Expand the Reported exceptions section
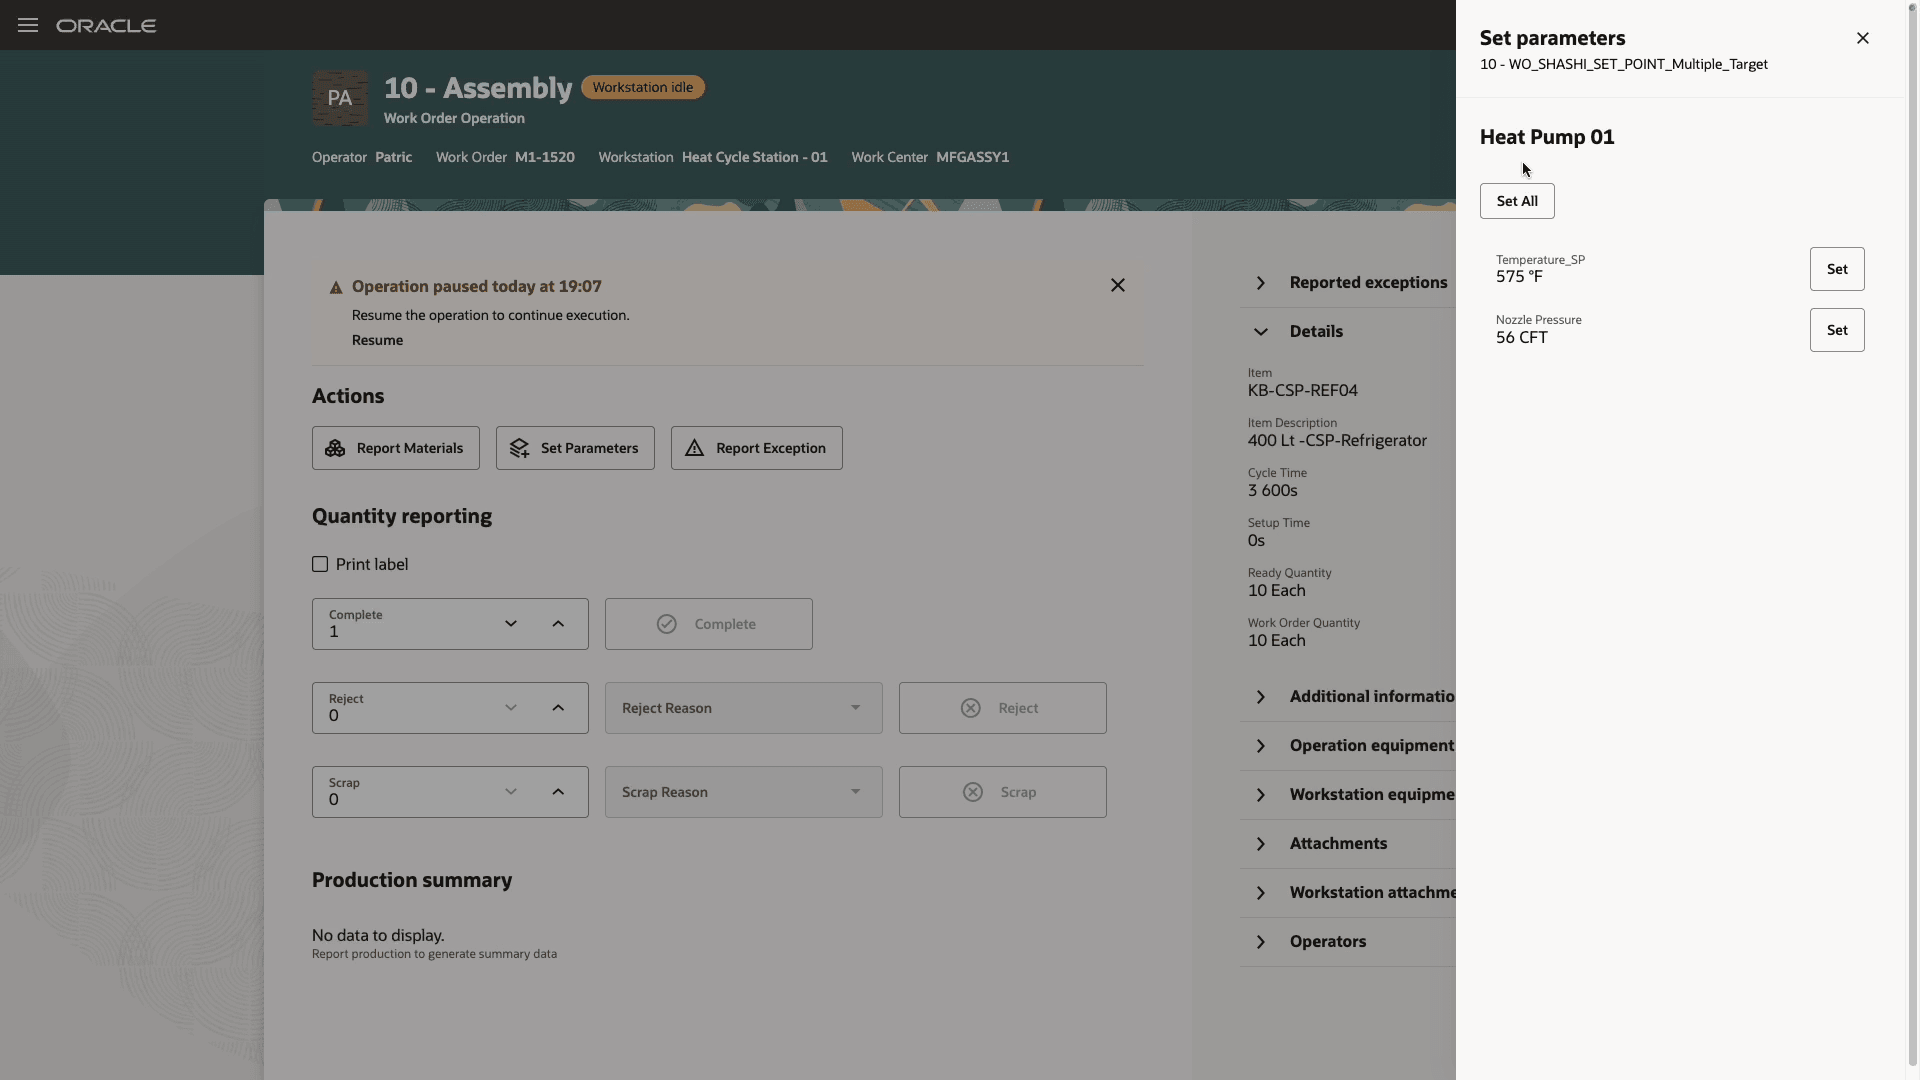The width and height of the screenshot is (1920, 1080). click(x=1261, y=283)
